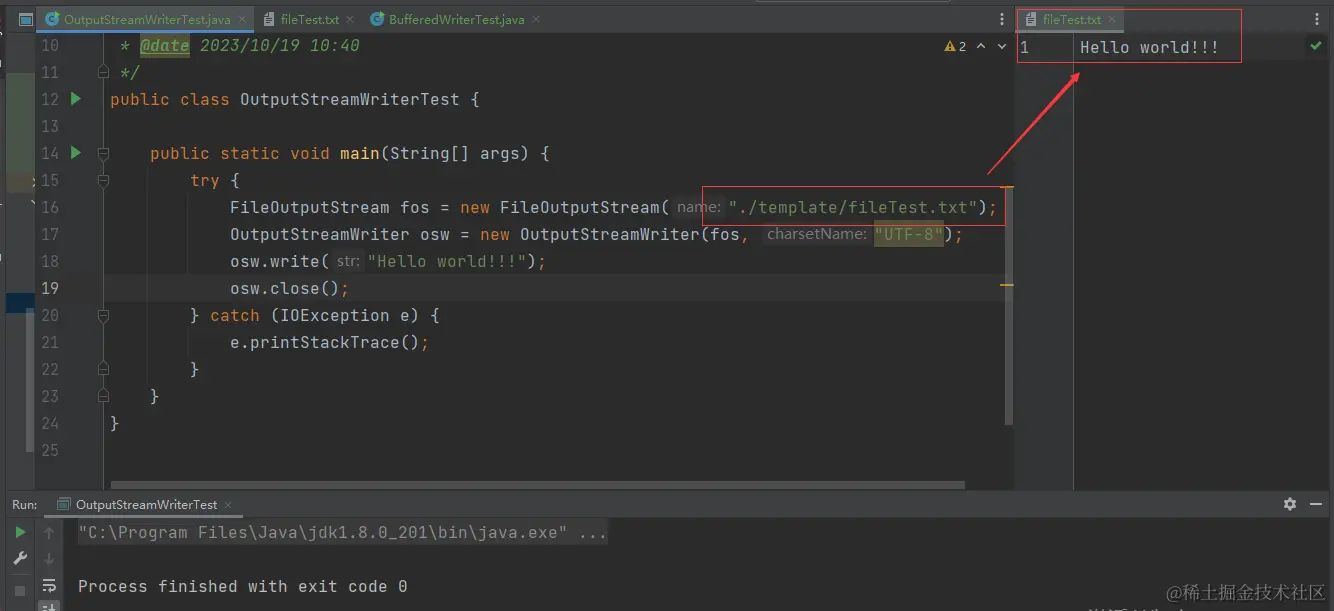Viewport: 1334px width, 611px height.
Task: Collapse the comment block at line 11
Action: 102,72
